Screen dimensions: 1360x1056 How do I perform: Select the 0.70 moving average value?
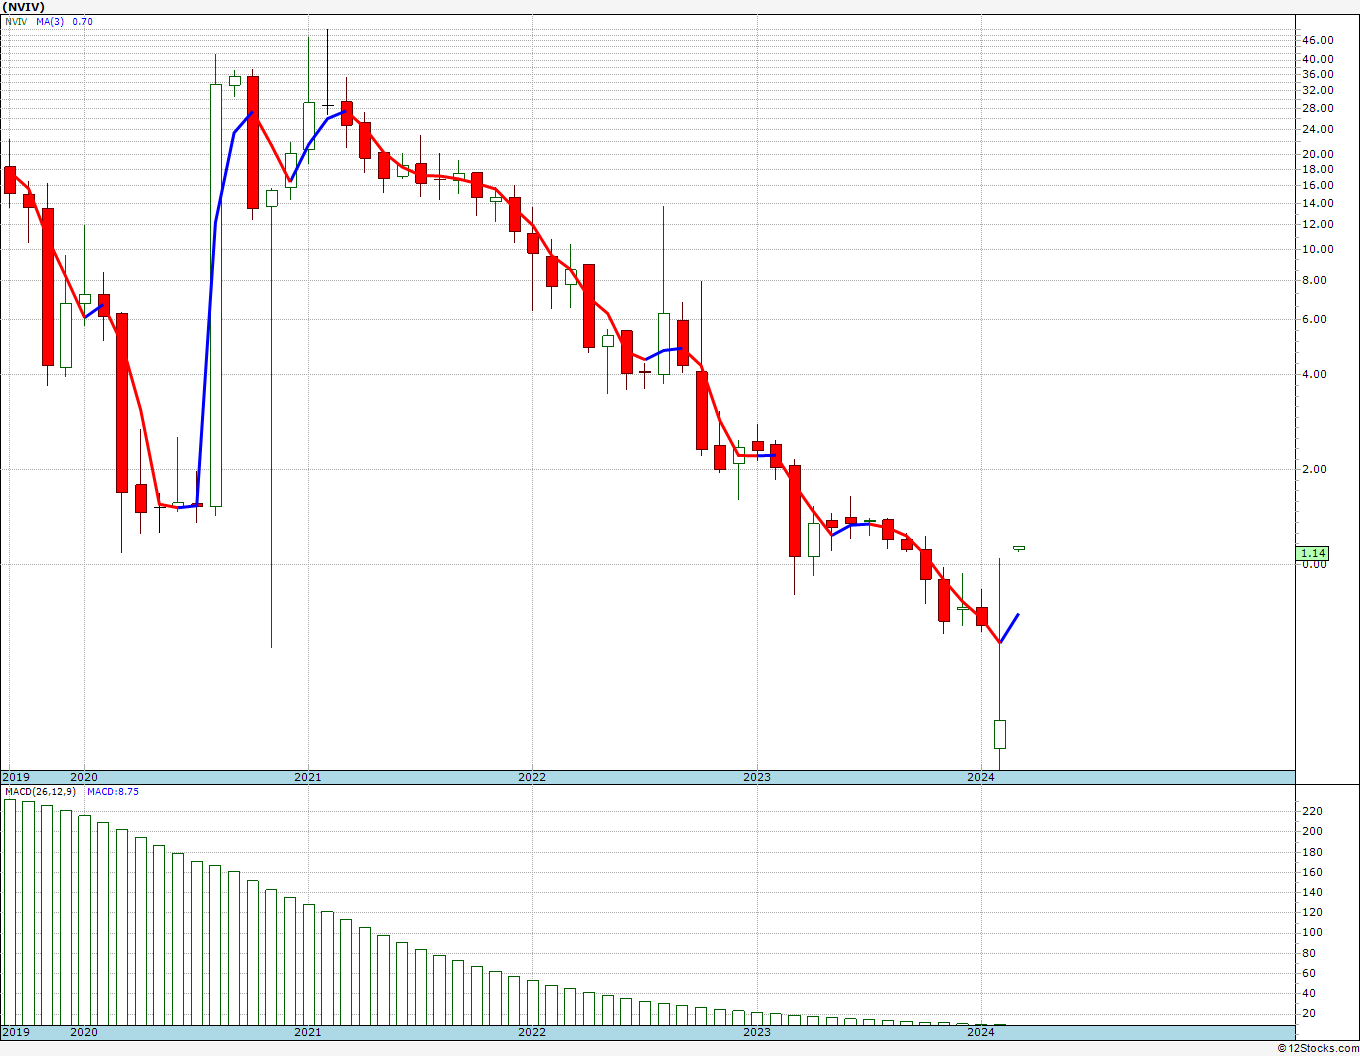[83, 21]
